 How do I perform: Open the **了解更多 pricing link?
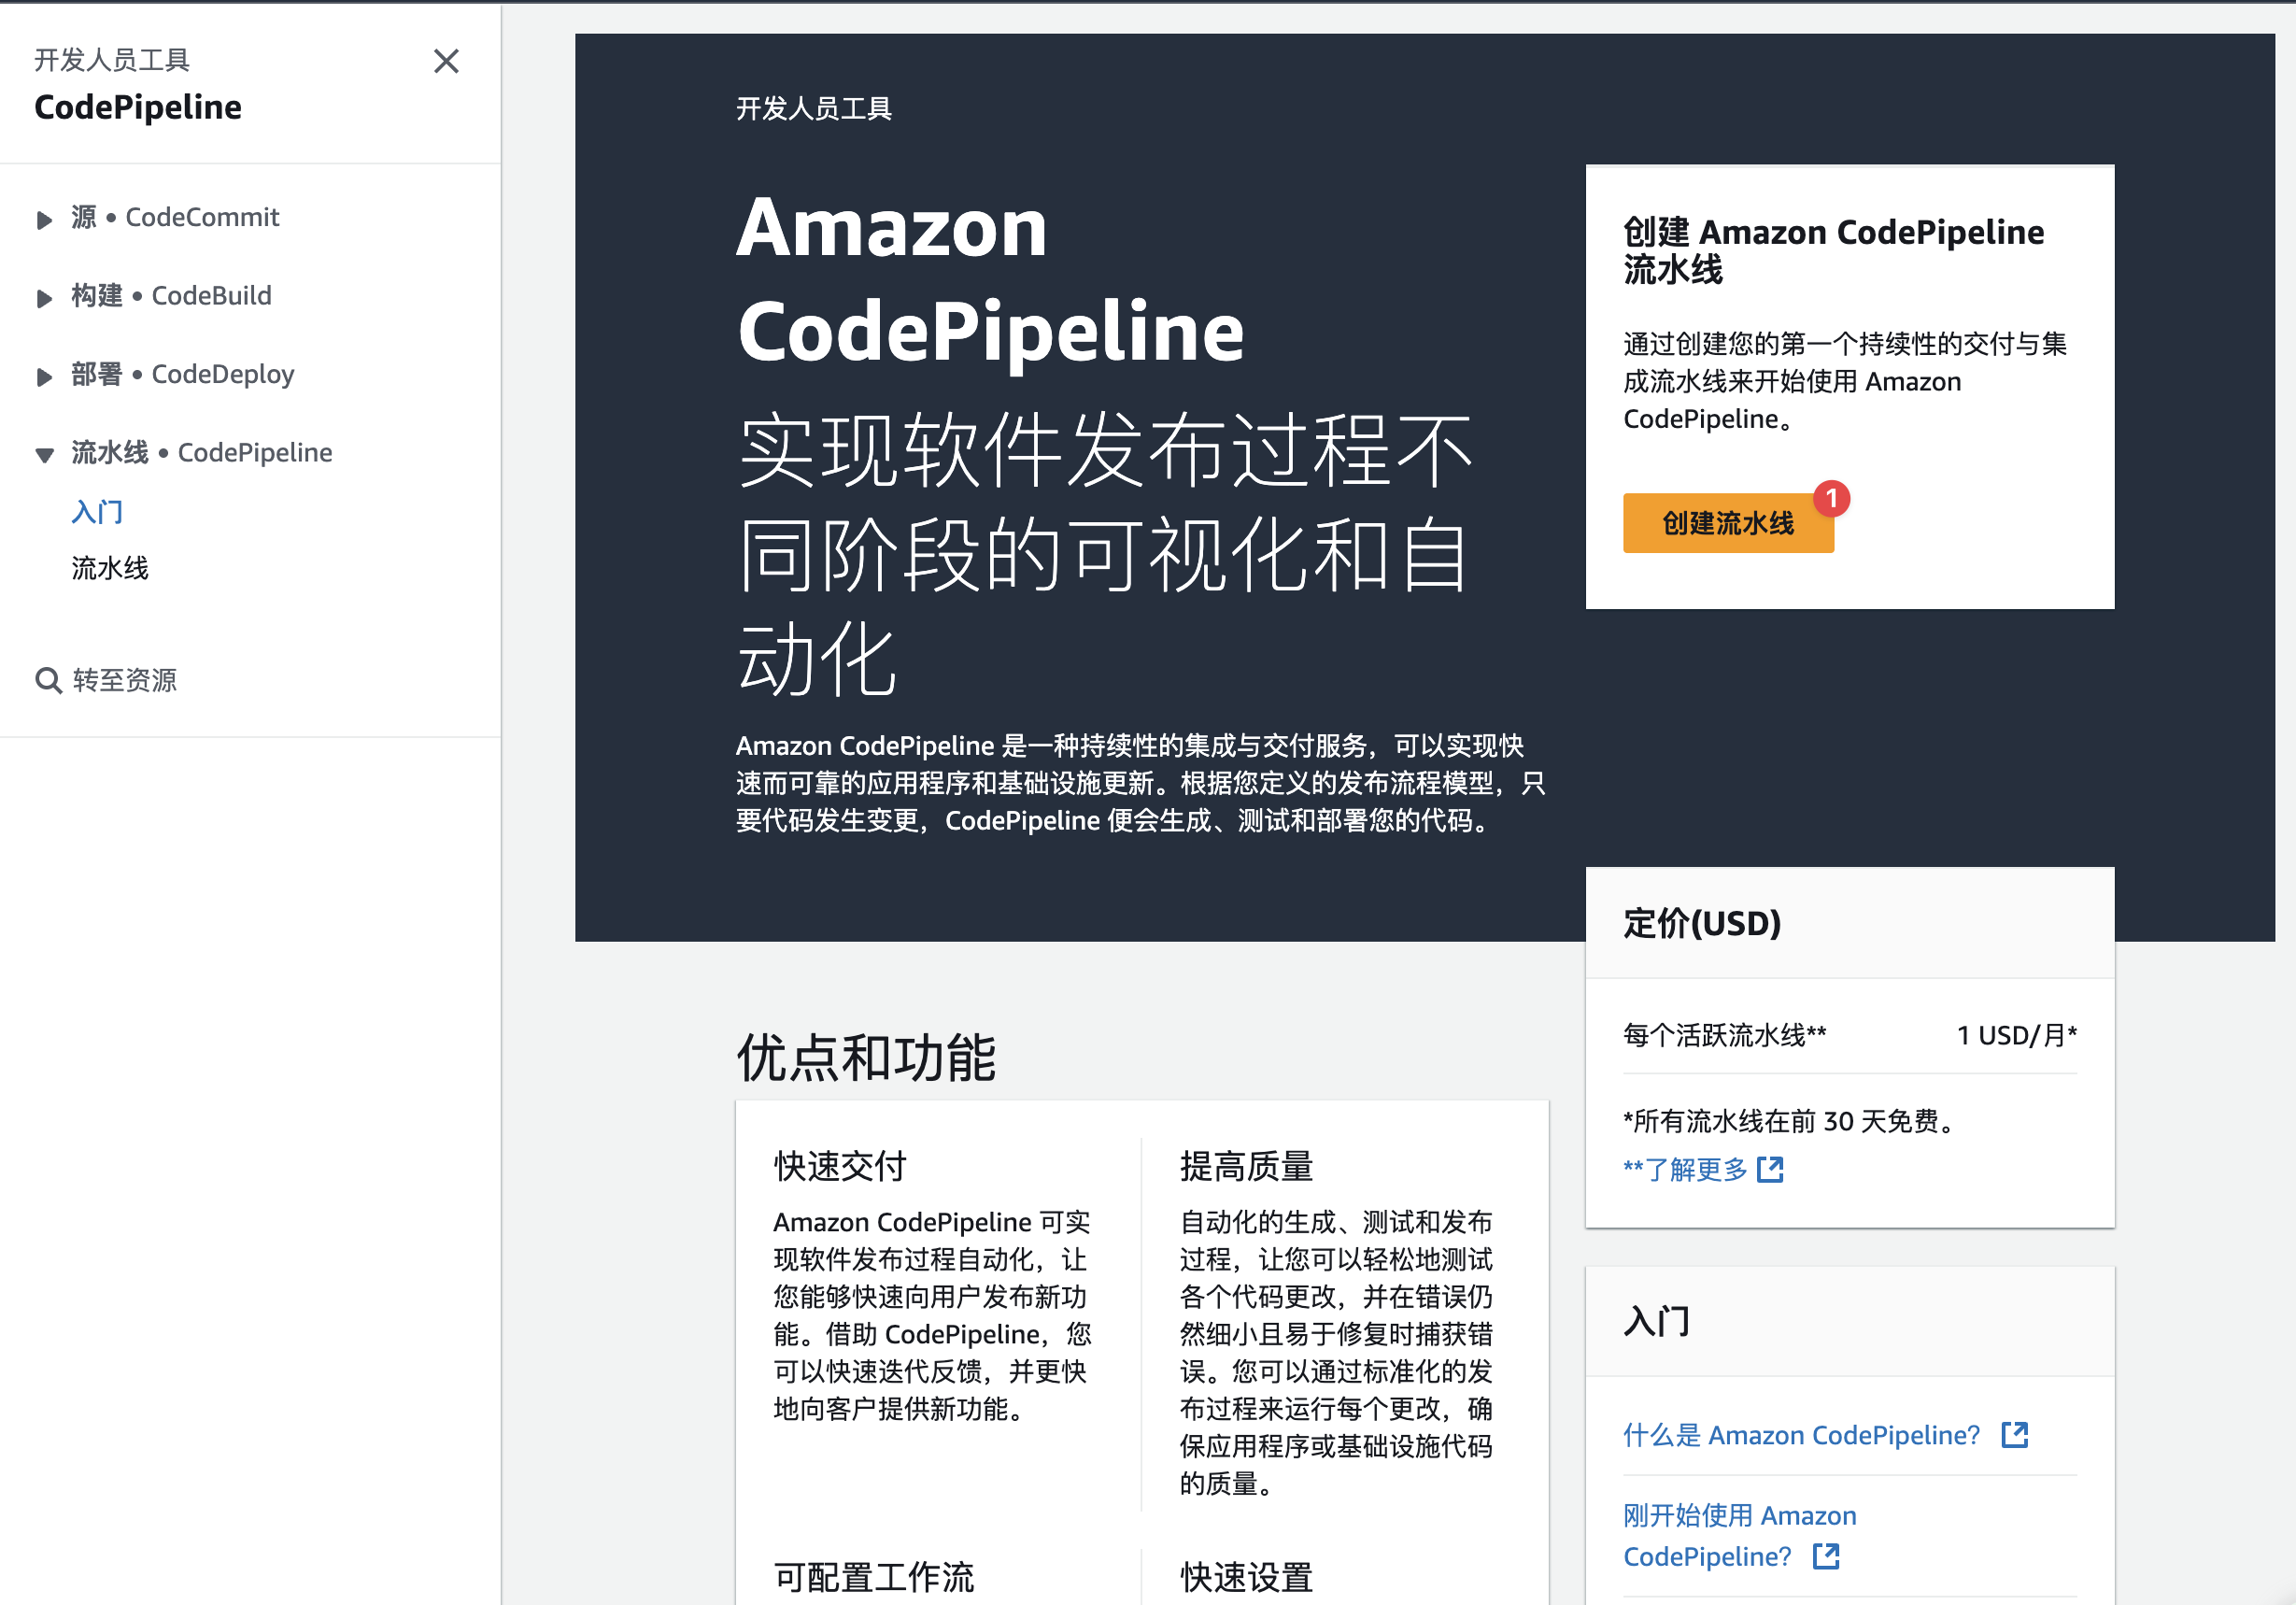coord(1685,1169)
